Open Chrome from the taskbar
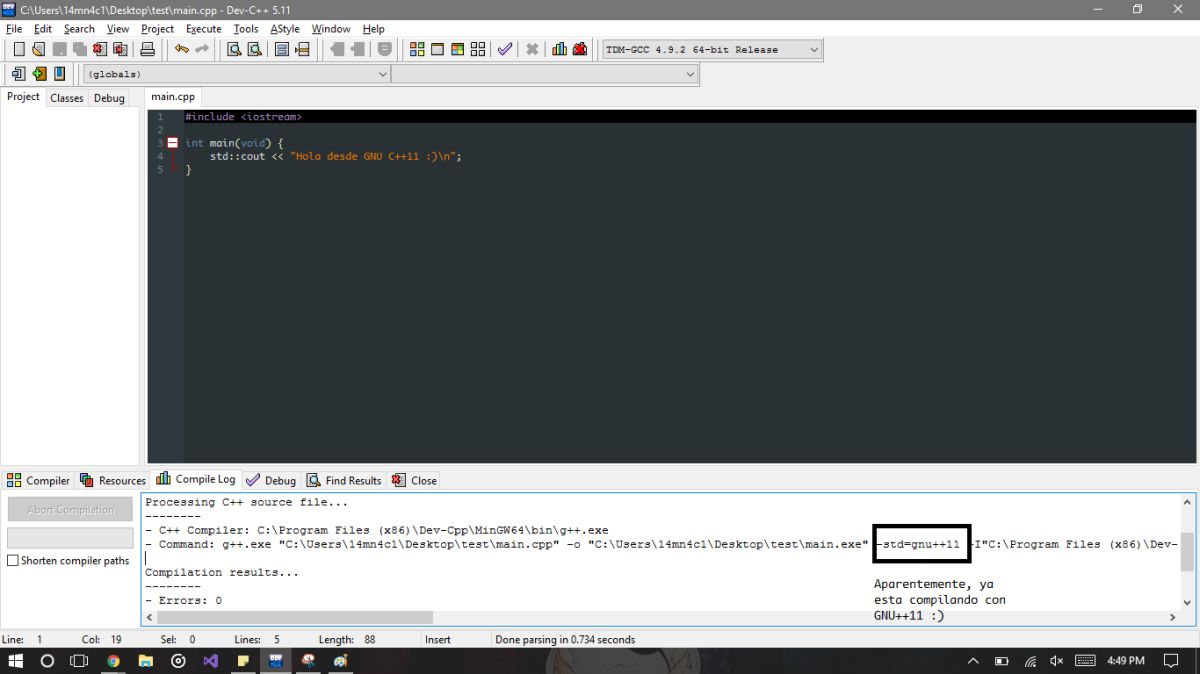 (112, 661)
